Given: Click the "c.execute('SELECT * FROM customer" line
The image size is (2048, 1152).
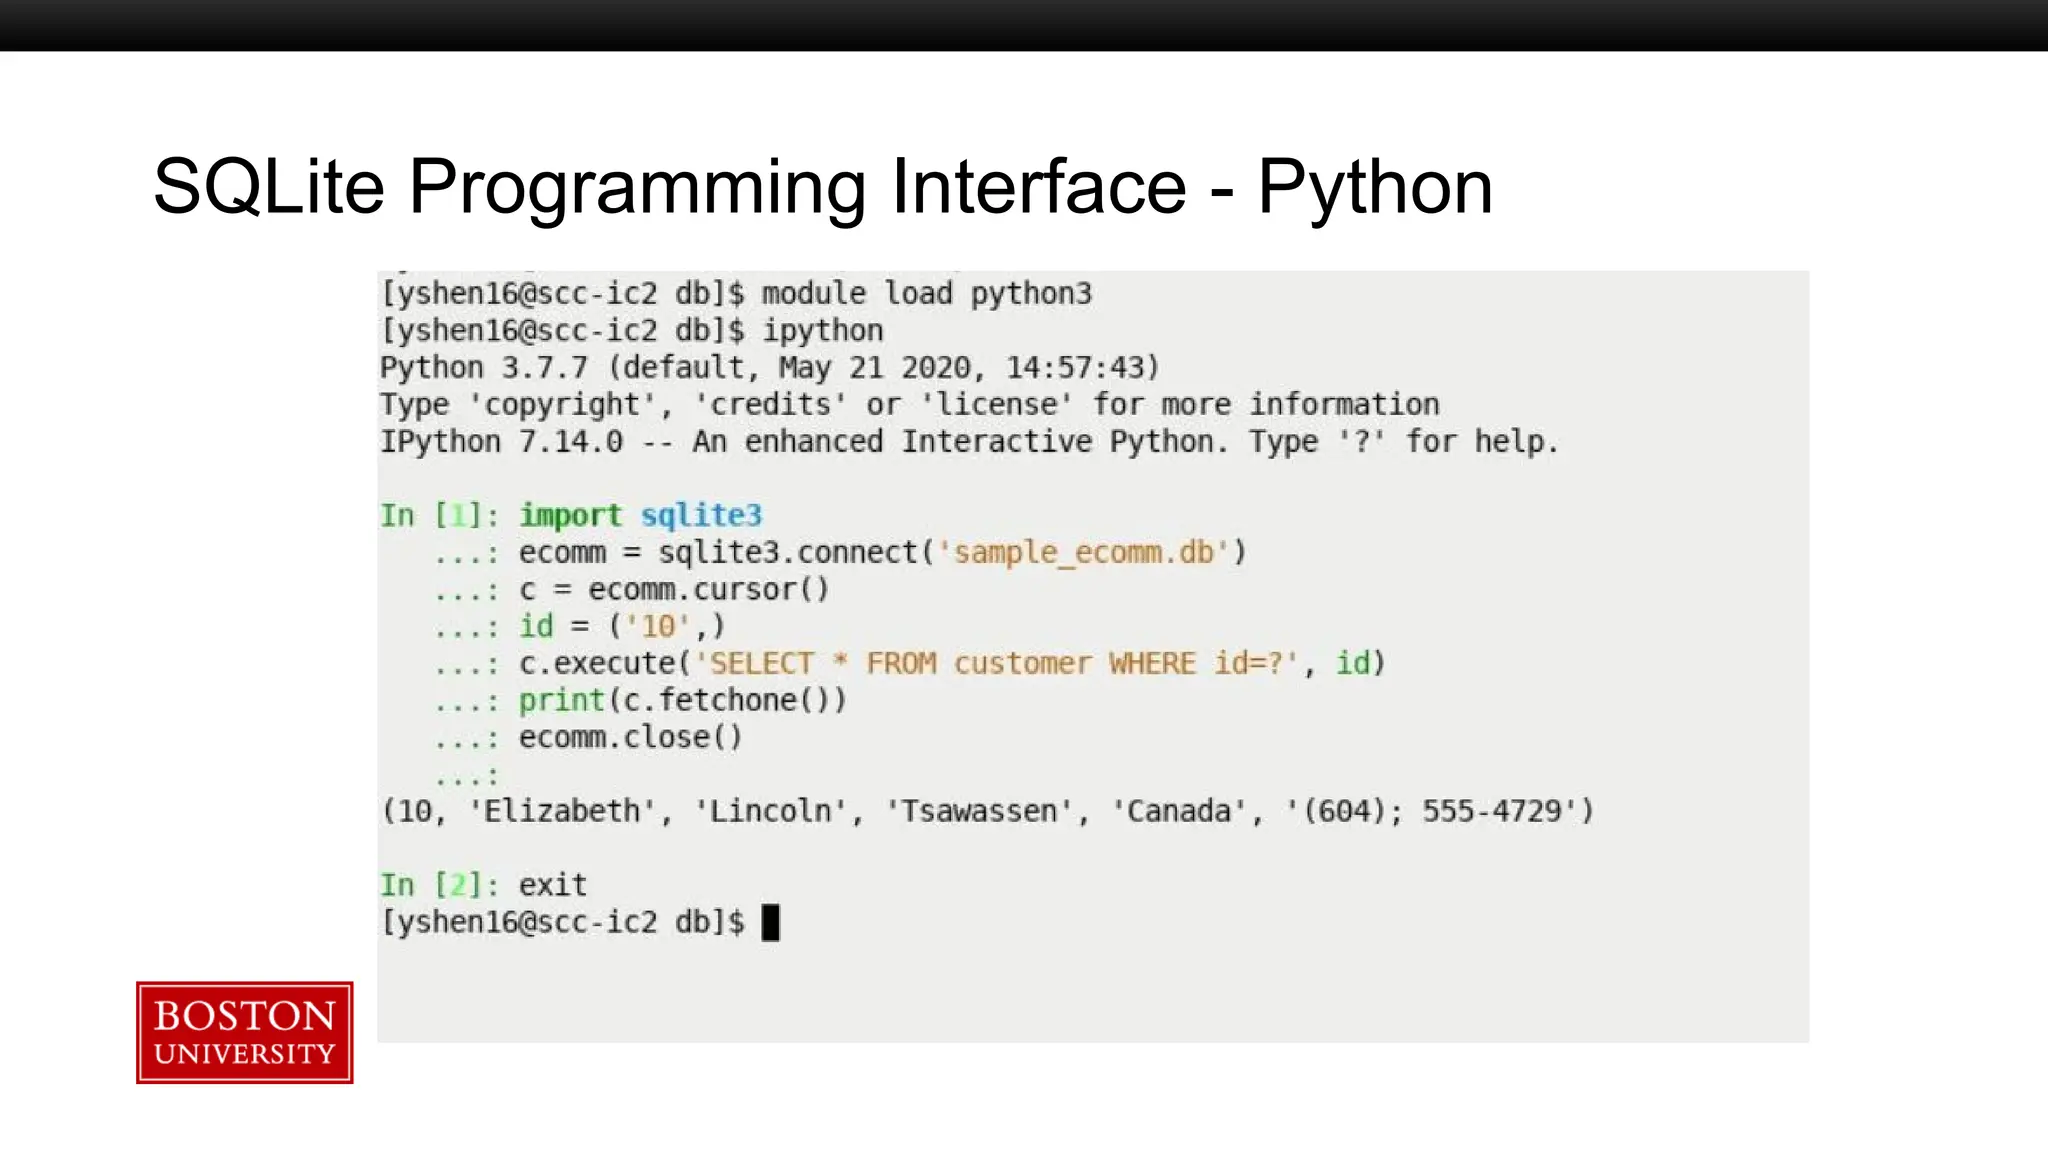Looking at the screenshot, I should pos(910,664).
